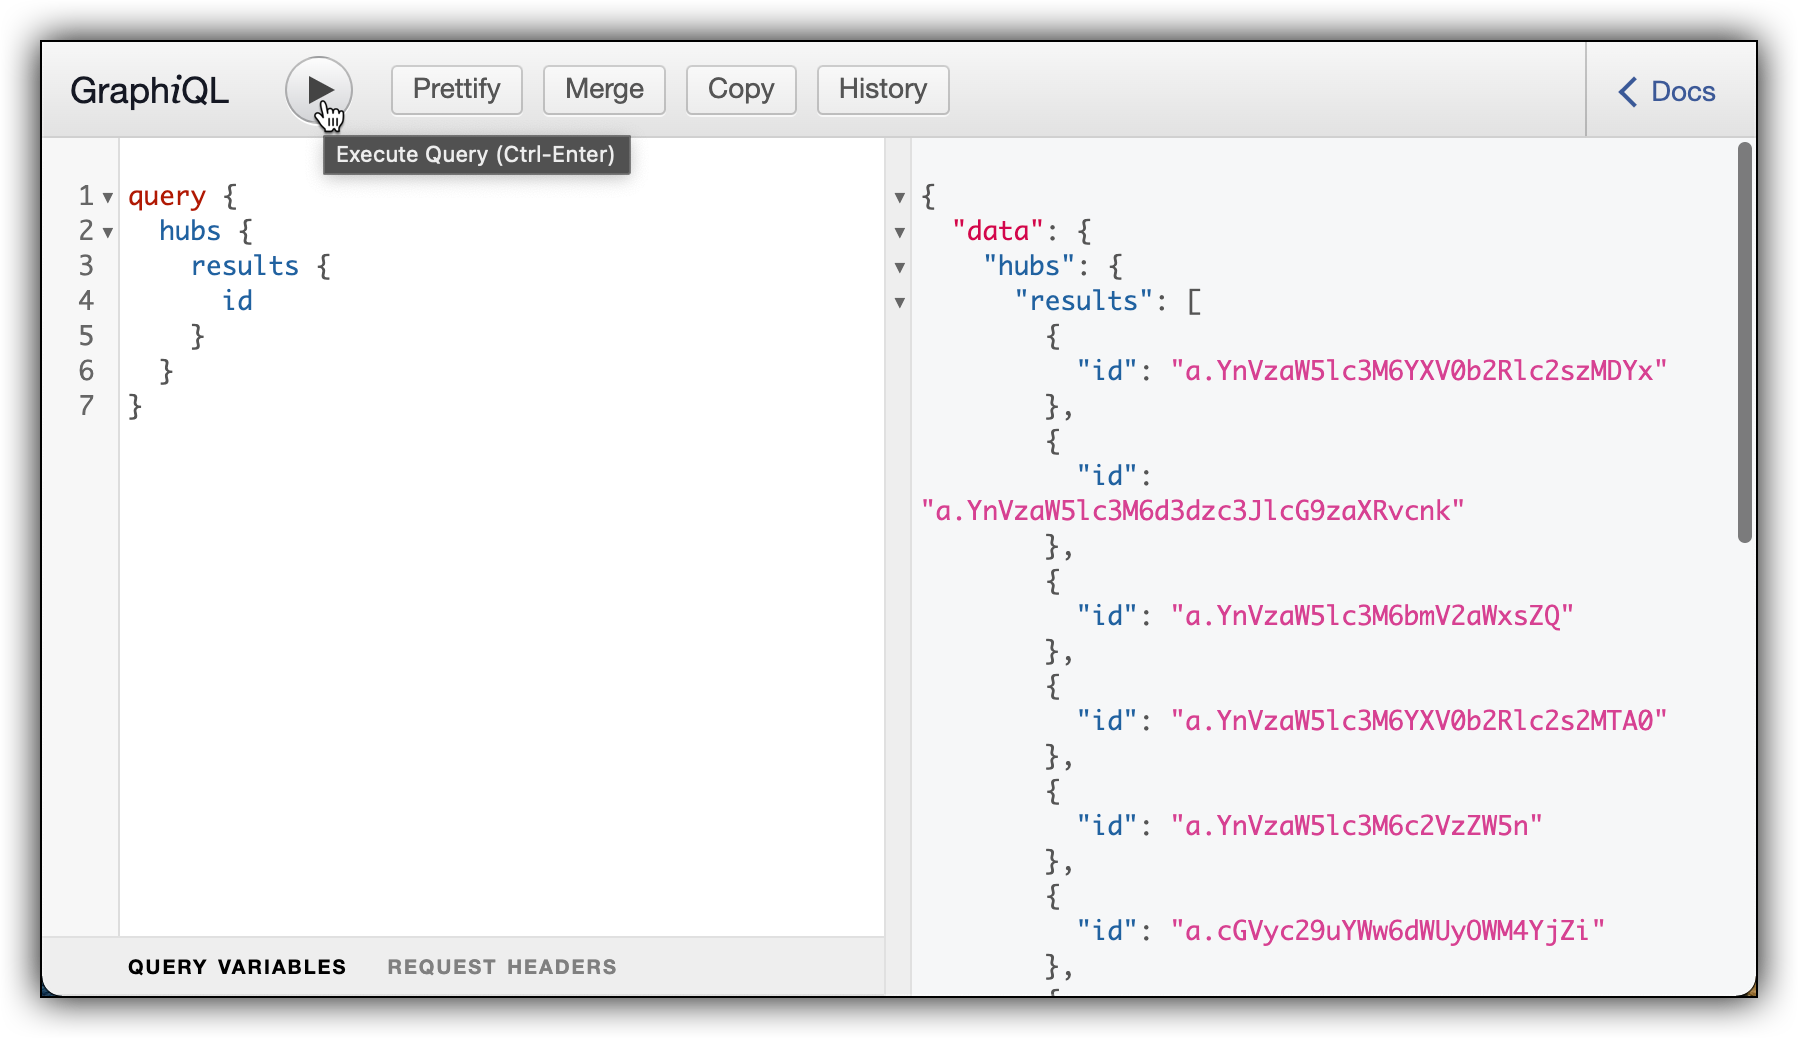Collapse the "hubs" object fold arrow in results

click(x=900, y=267)
